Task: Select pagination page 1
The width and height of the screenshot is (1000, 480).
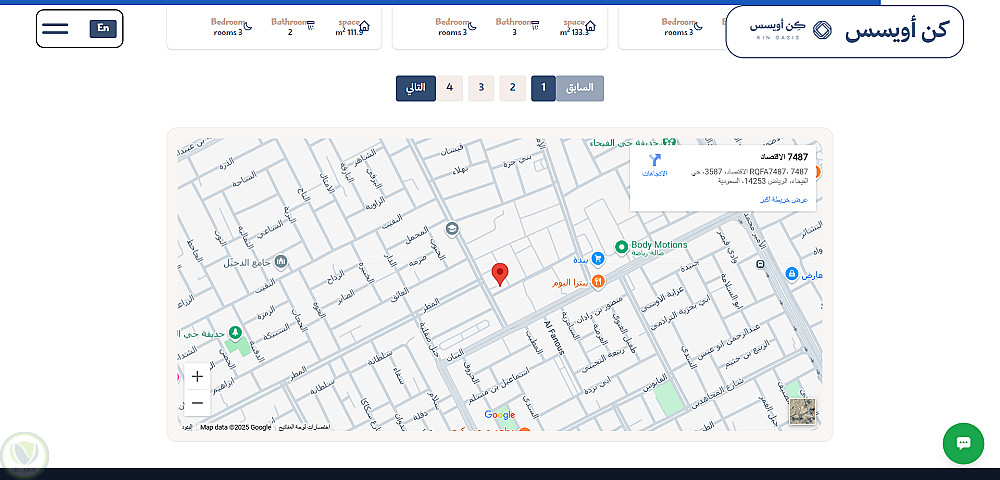Action: coord(543,88)
